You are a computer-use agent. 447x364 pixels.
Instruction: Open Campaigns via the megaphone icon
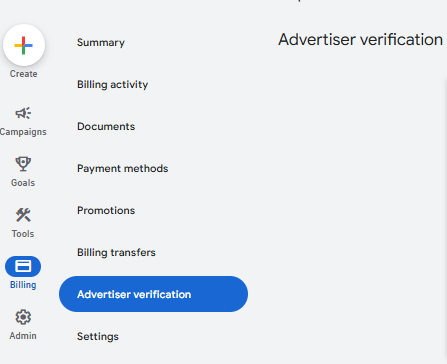pyautogui.click(x=23, y=113)
